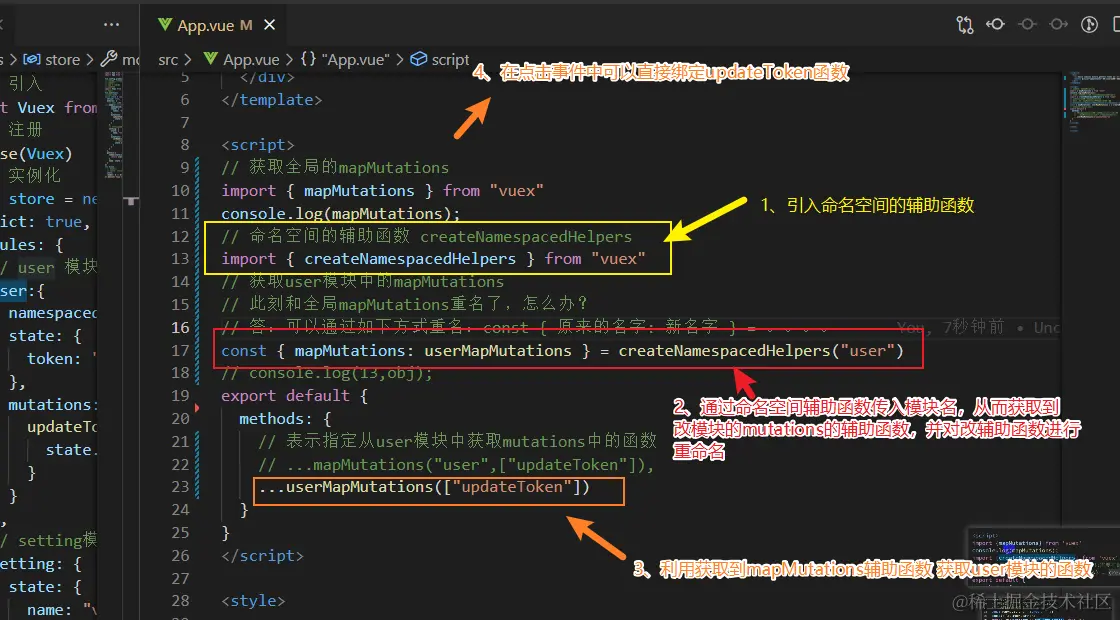Screen dimensions: 1120x620
Task: Click // console.log(13,obj); comment line
Action: coord(327,373)
